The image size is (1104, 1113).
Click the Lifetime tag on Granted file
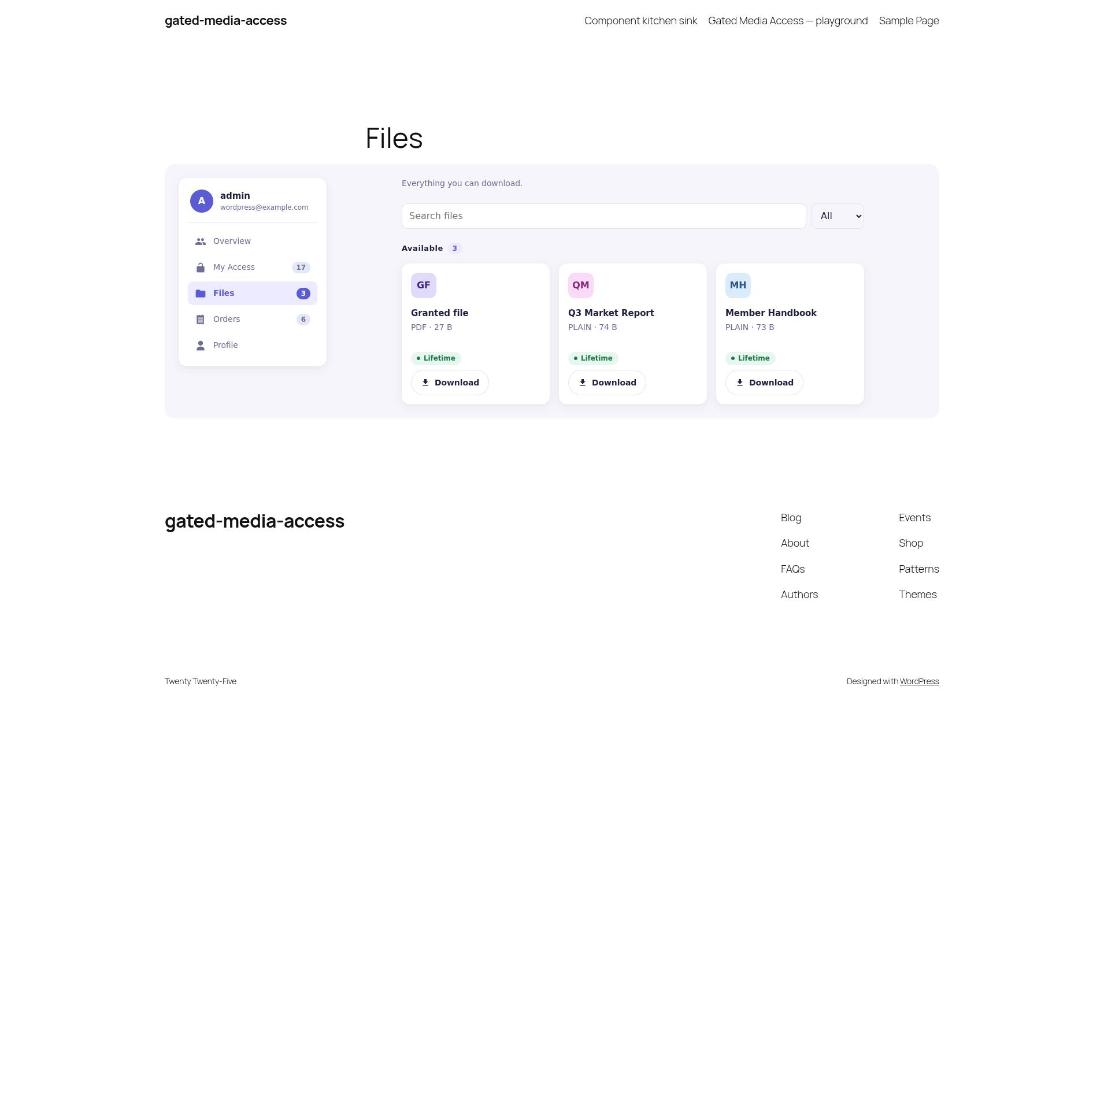click(x=436, y=358)
